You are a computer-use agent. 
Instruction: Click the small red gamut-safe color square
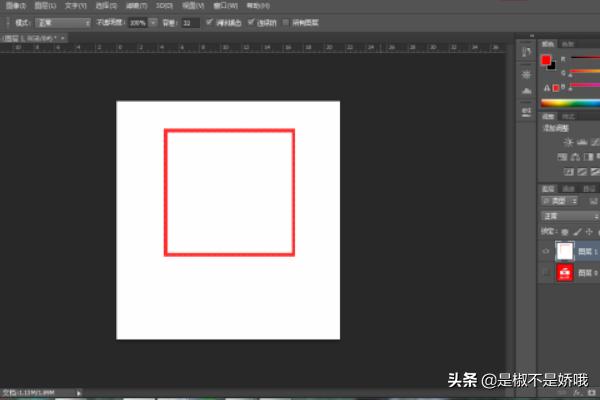point(556,88)
